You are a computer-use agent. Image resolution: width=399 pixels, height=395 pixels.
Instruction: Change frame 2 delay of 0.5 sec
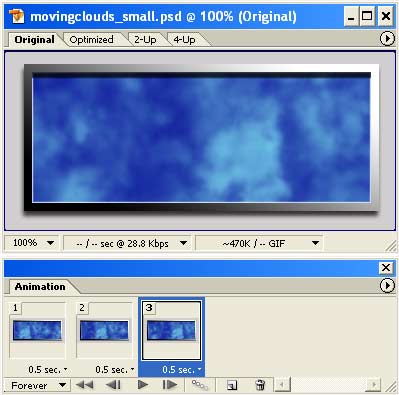pos(115,370)
